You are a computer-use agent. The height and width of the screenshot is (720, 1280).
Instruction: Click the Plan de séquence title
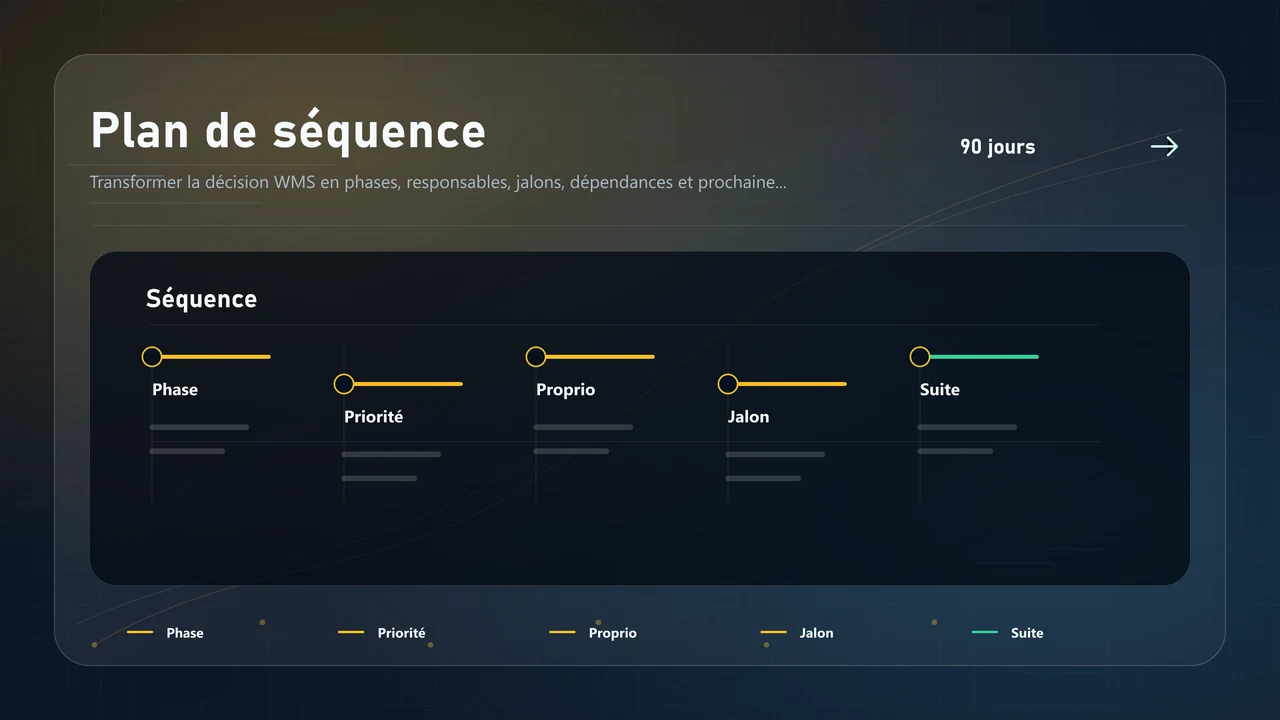click(x=288, y=130)
